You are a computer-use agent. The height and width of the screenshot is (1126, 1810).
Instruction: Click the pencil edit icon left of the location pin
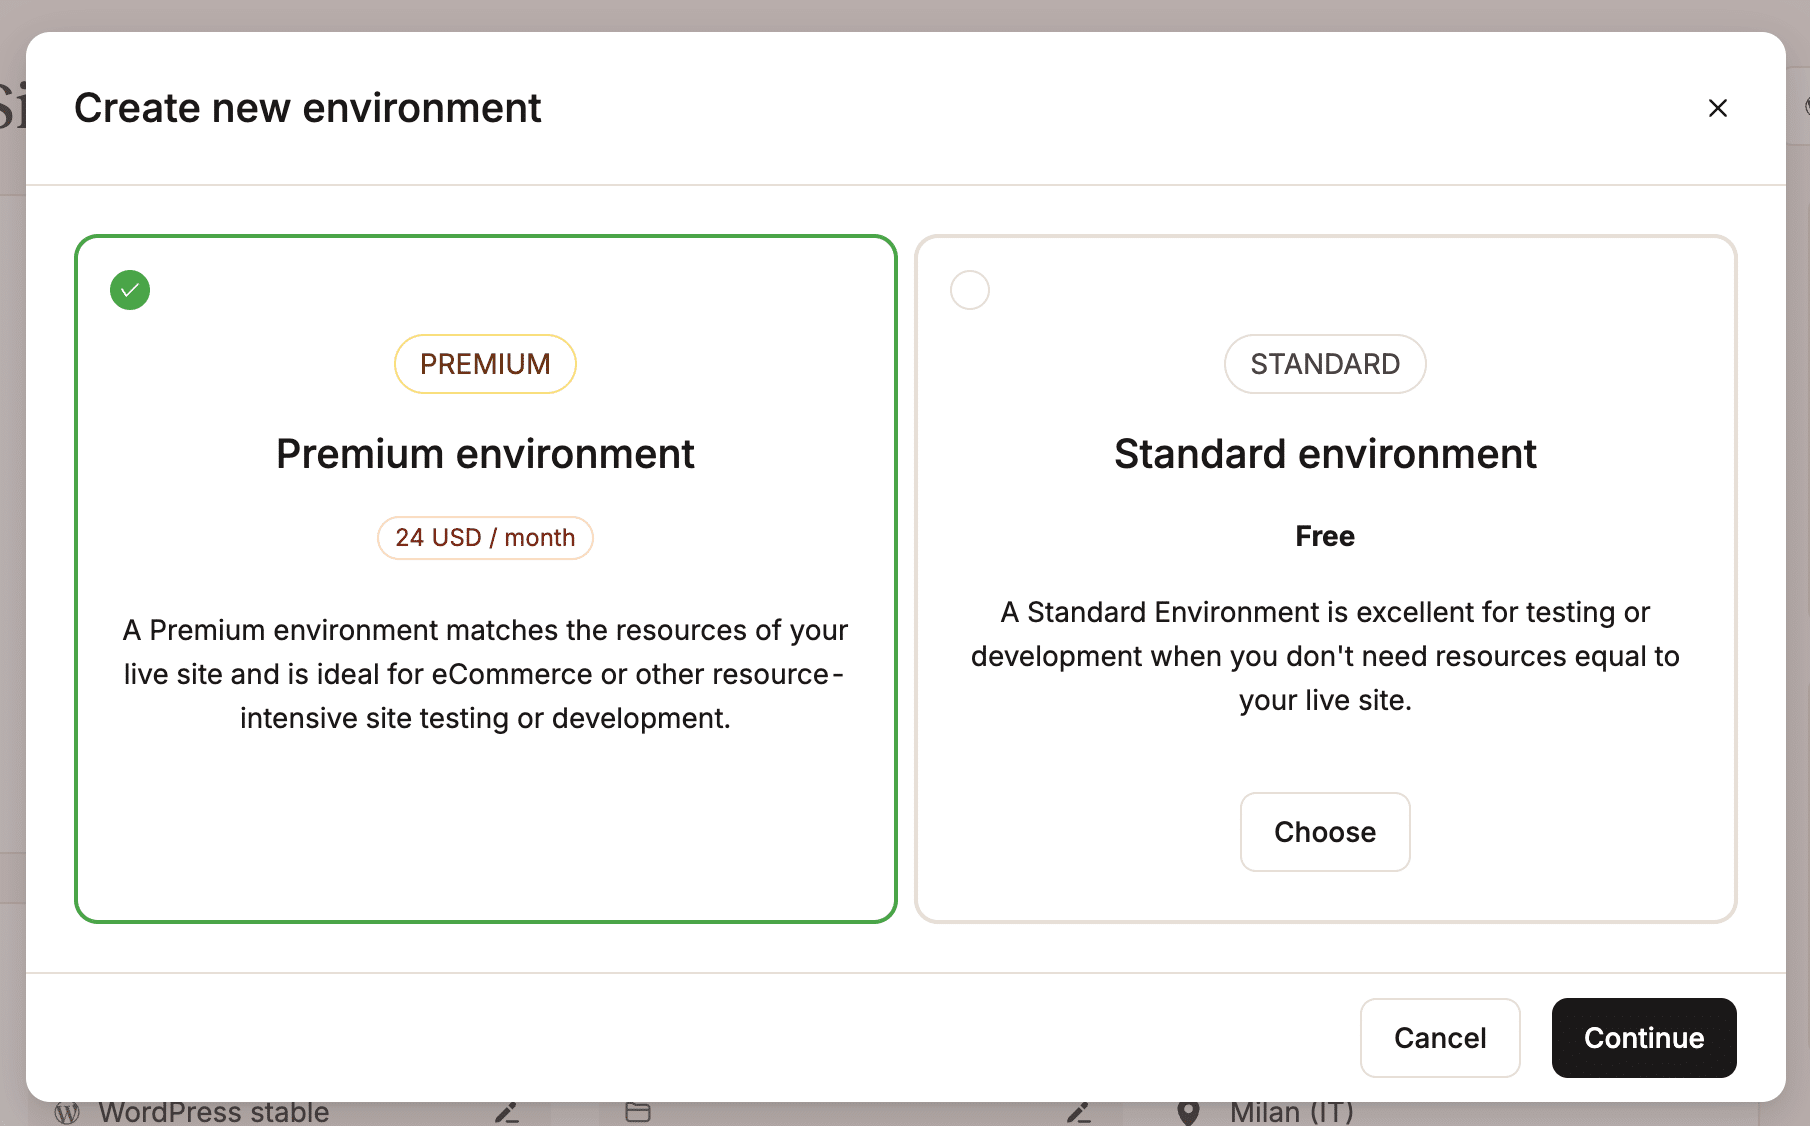point(1079,1112)
